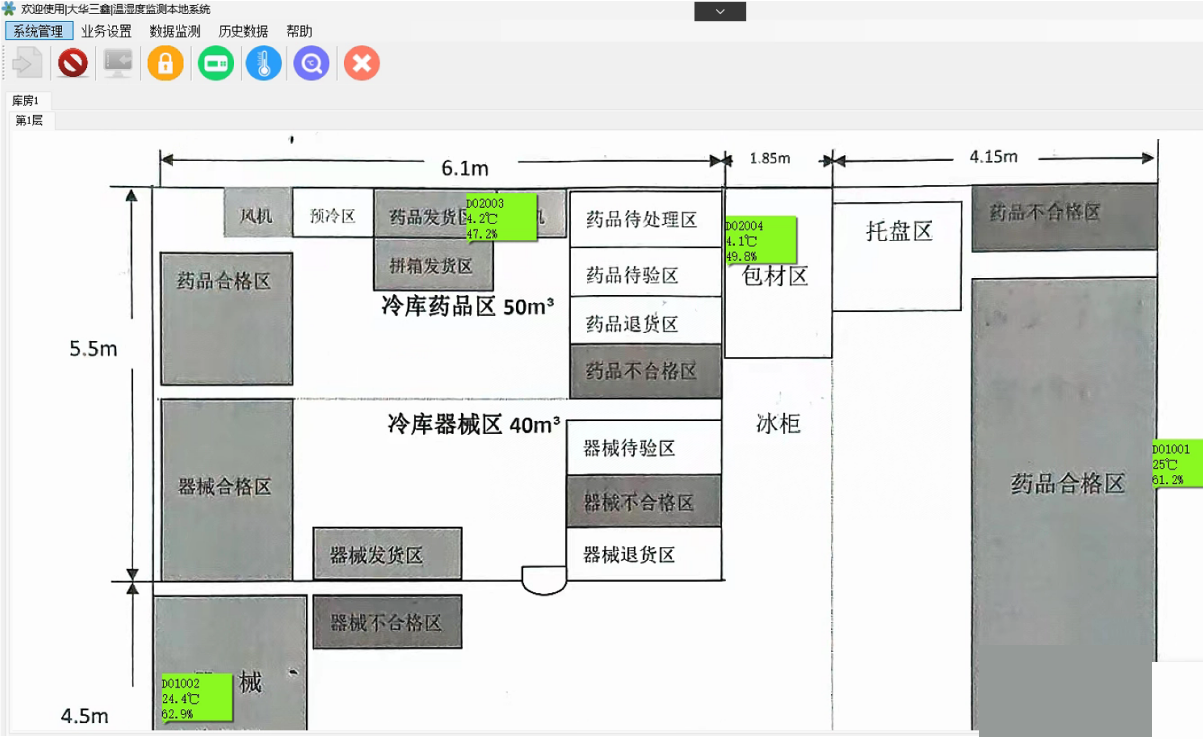Open the 数据监测 menu
1203x739 pixels.
(x=175, y=31)
